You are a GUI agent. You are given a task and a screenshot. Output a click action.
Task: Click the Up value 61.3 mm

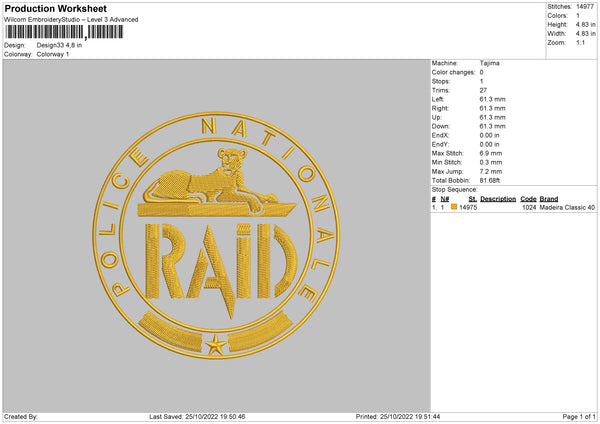492,117
